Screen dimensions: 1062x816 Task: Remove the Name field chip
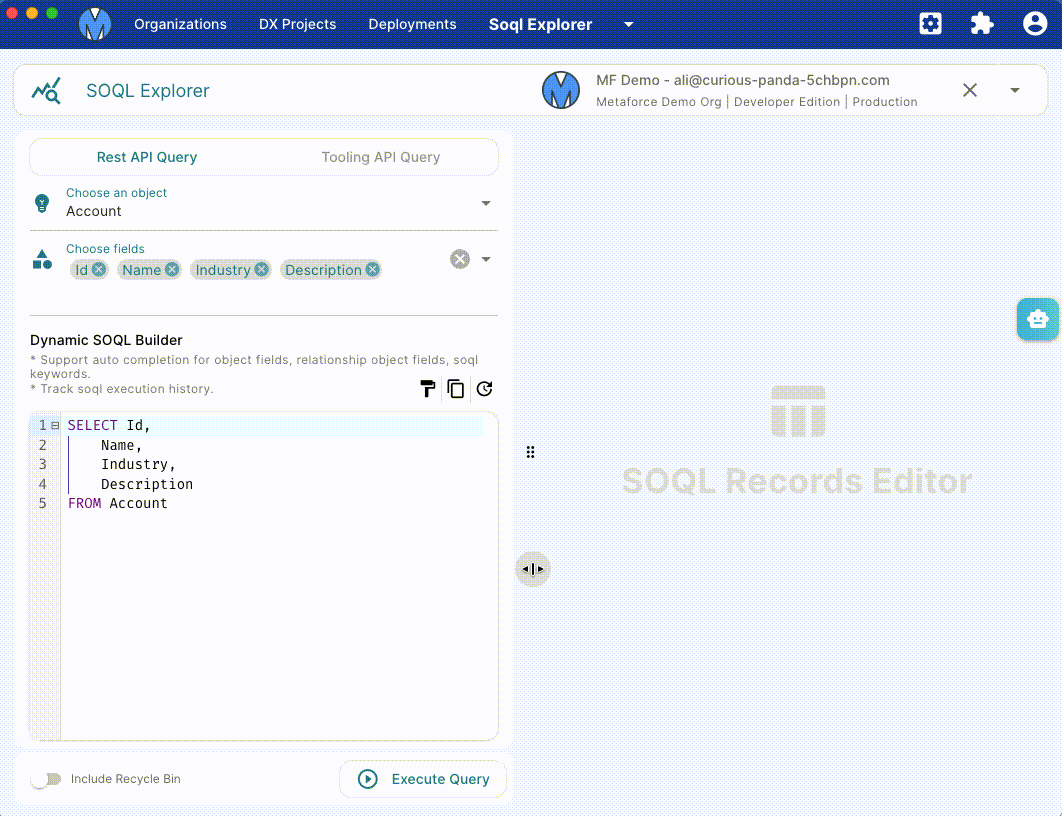coord(172,270)
